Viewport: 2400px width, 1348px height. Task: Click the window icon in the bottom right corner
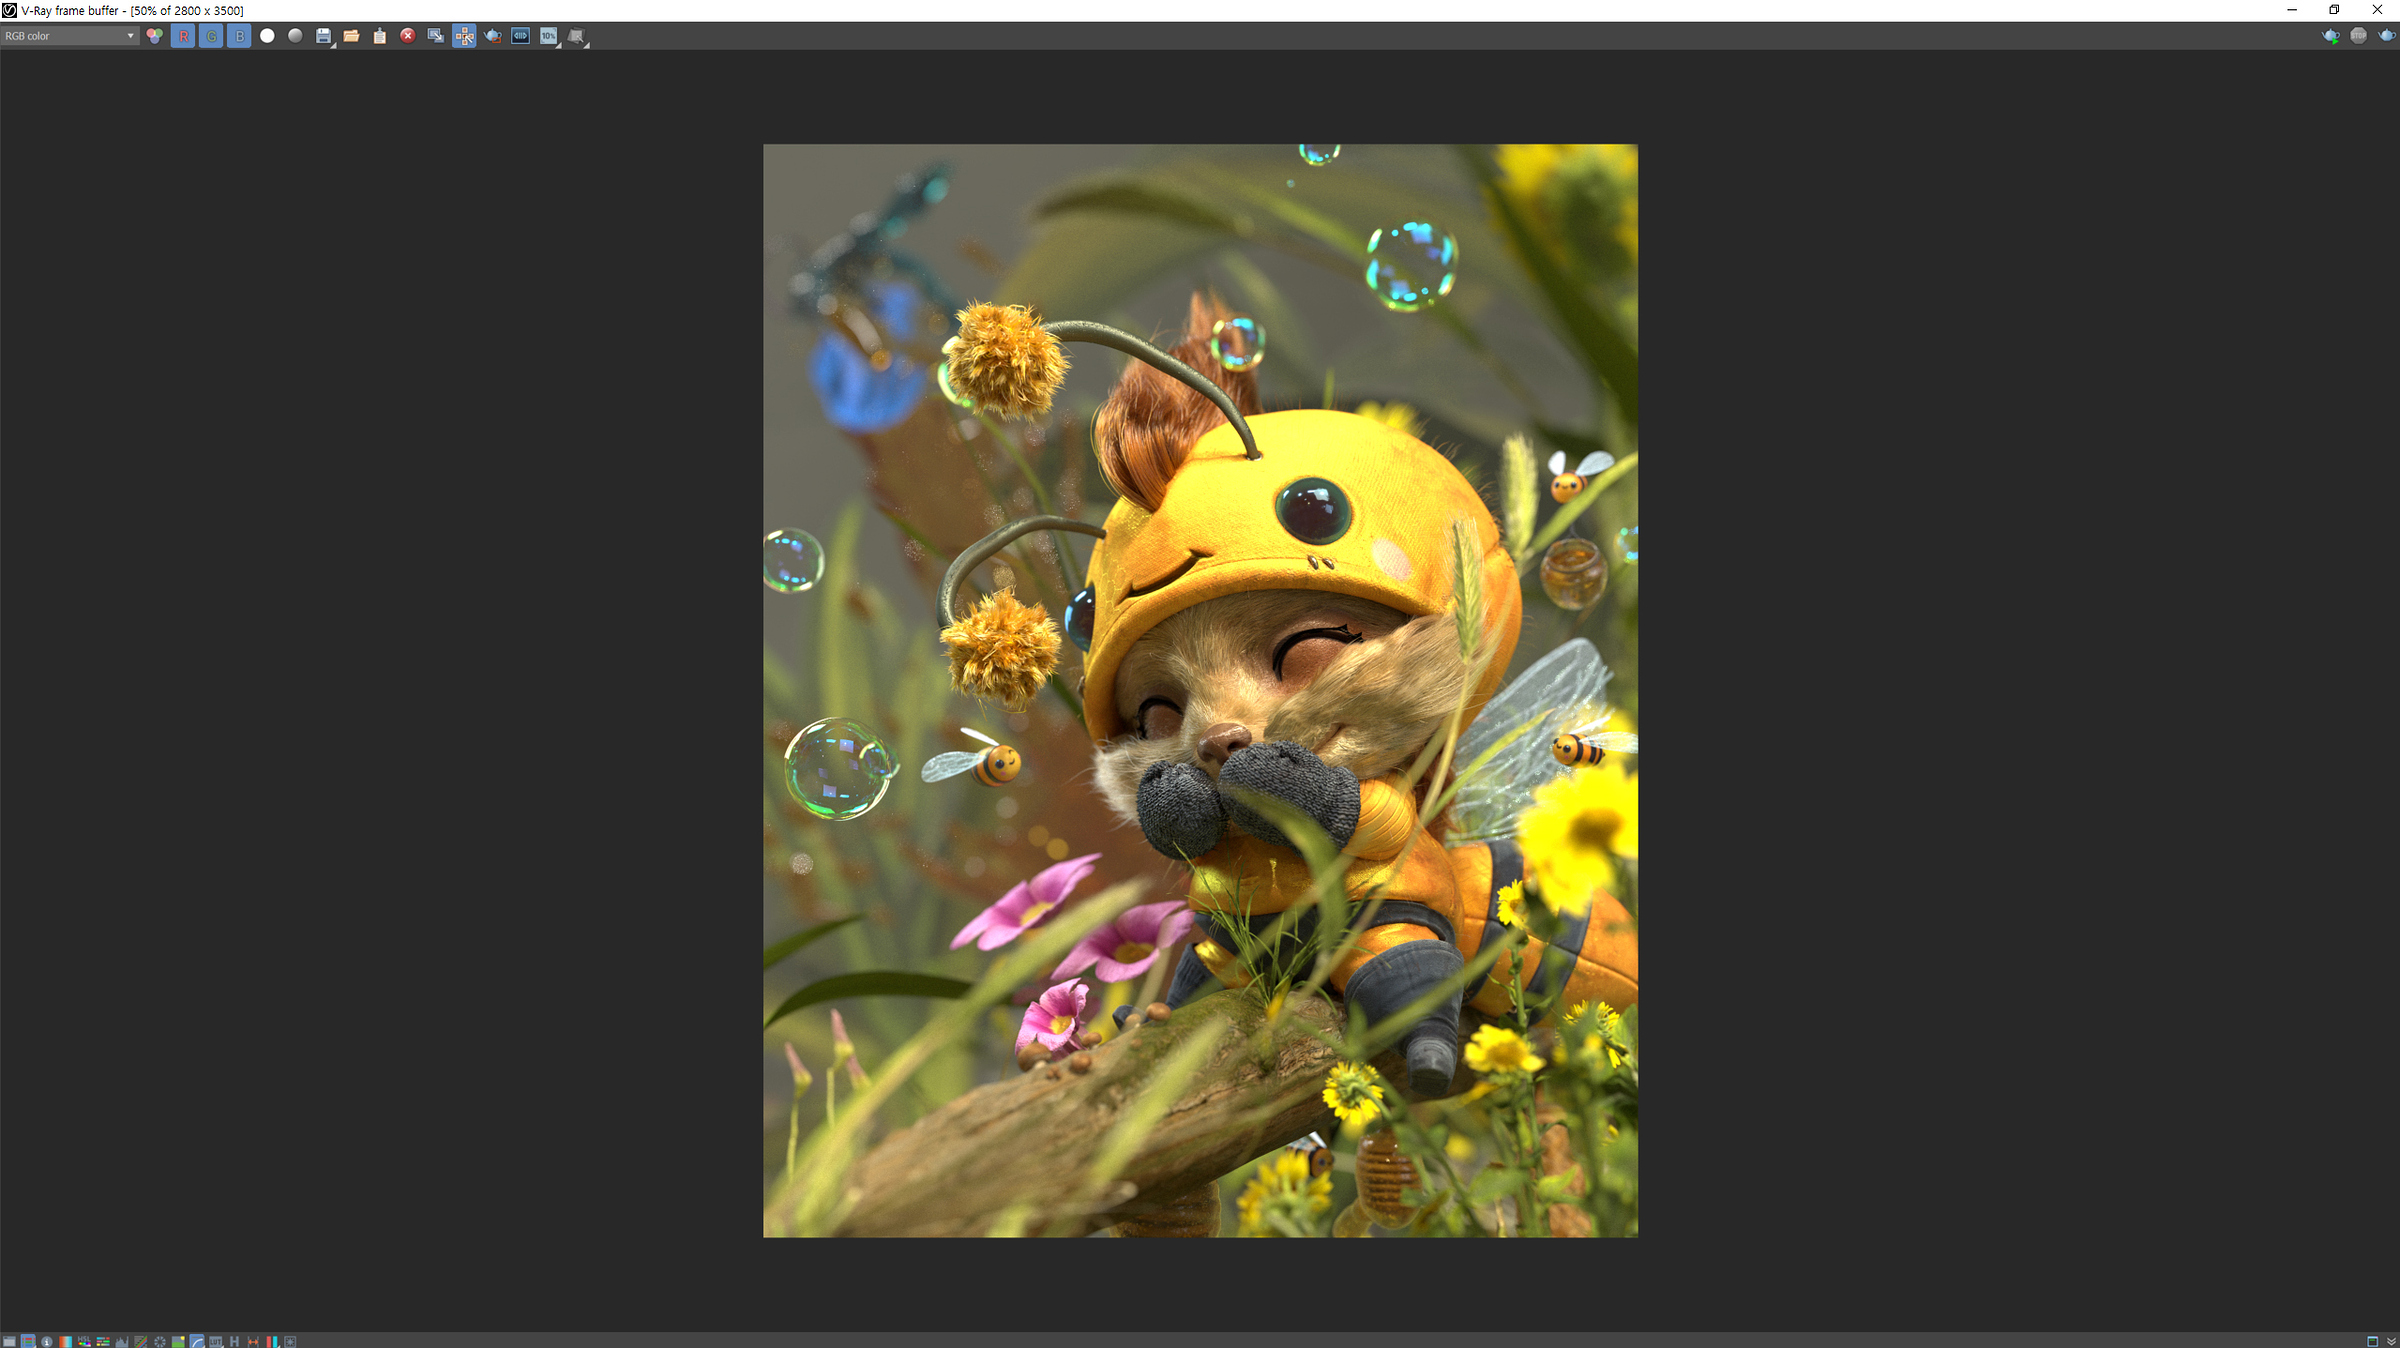2372,1341
